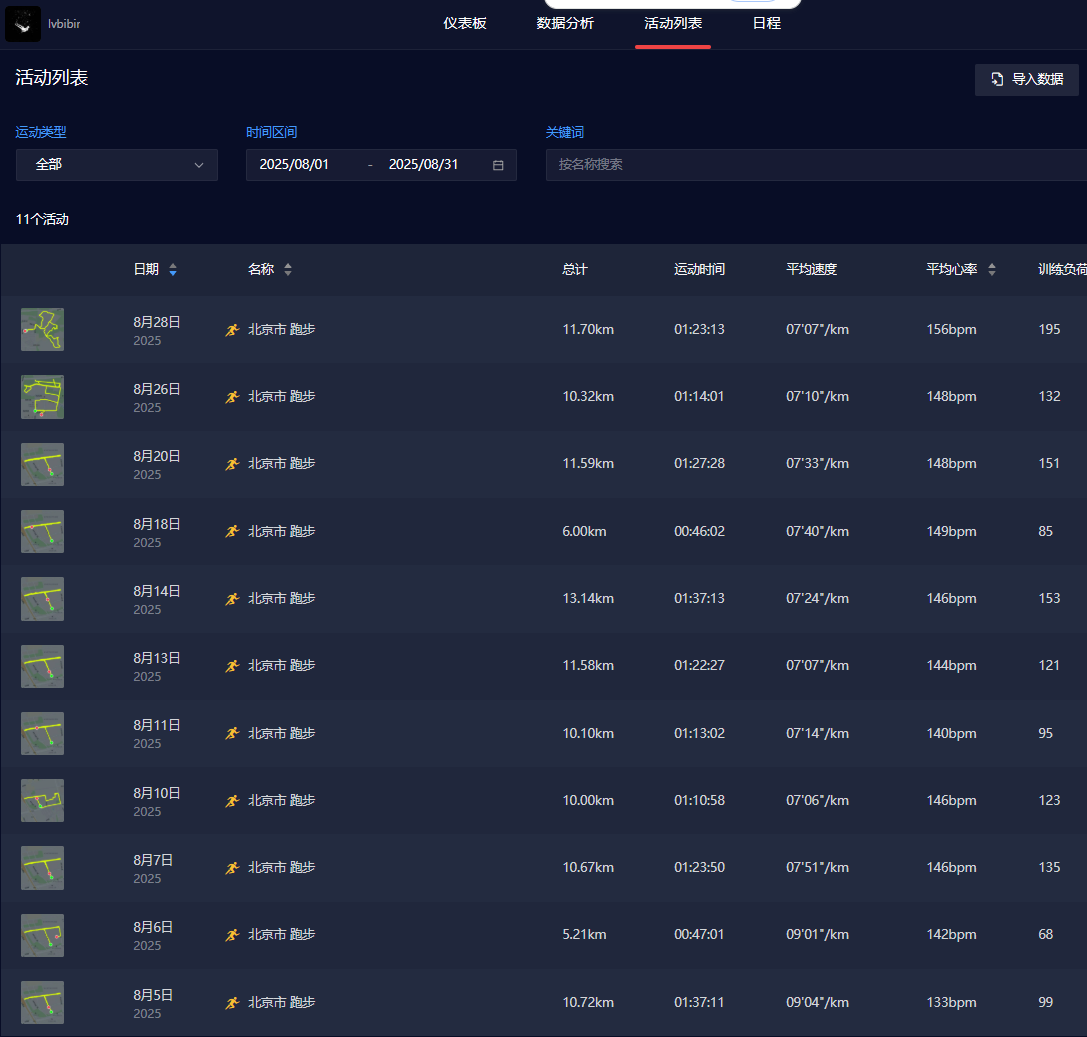This screenshot has height=1037, width=1087.
Task: Click the 按名称搜索 keyword search field
Action: coord(815,165)
